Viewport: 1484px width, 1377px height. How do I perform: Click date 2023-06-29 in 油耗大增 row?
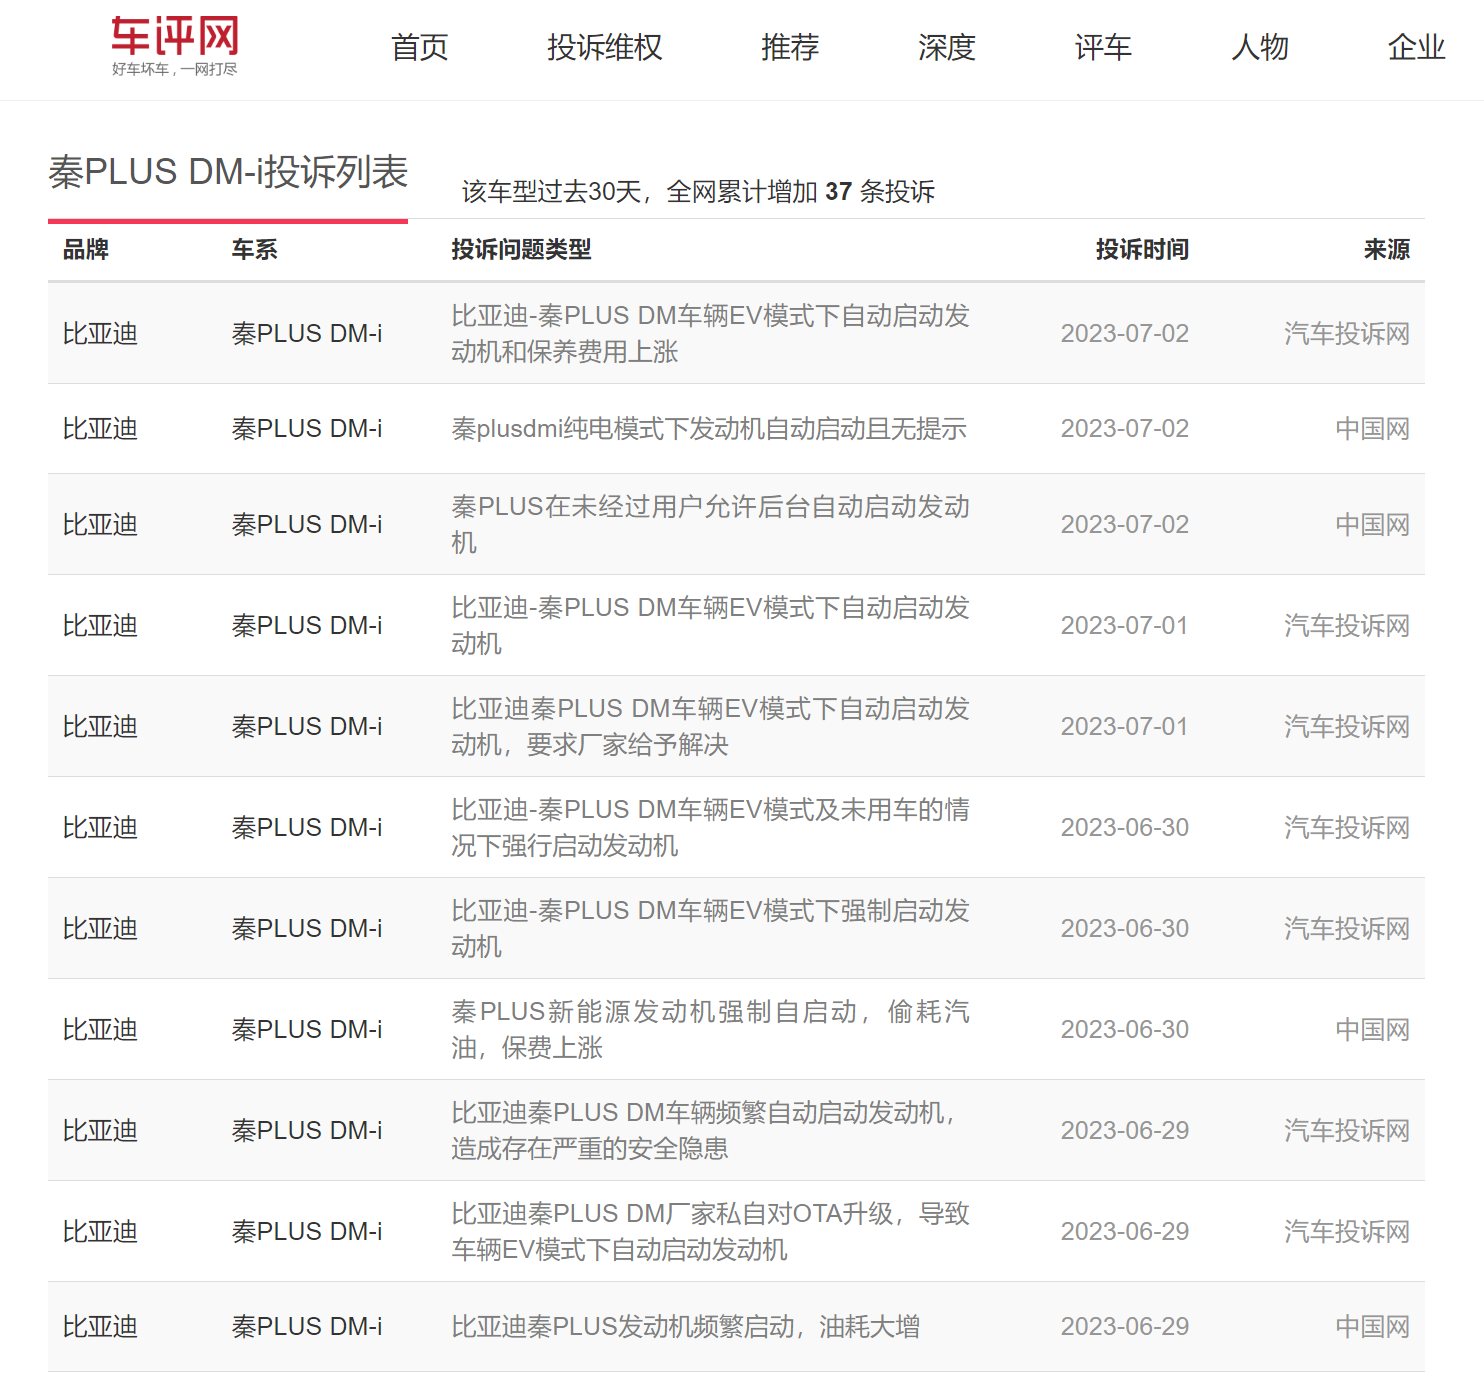click(x=1125, y=1327)
